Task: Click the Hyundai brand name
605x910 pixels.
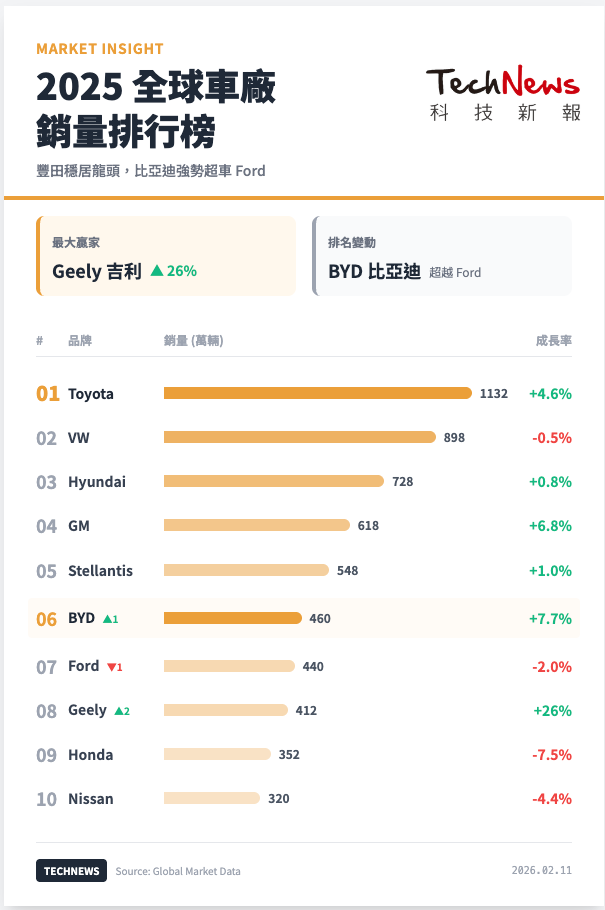Action: point(97,482)
